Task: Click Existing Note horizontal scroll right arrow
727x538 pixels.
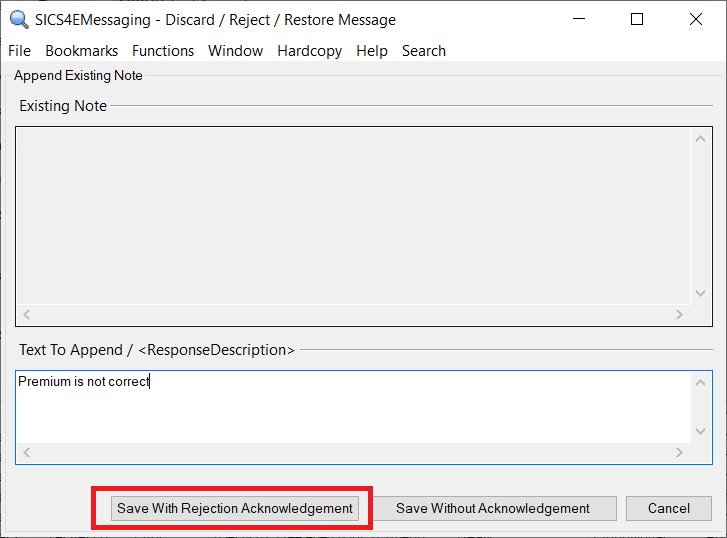Action: [679, 314]
